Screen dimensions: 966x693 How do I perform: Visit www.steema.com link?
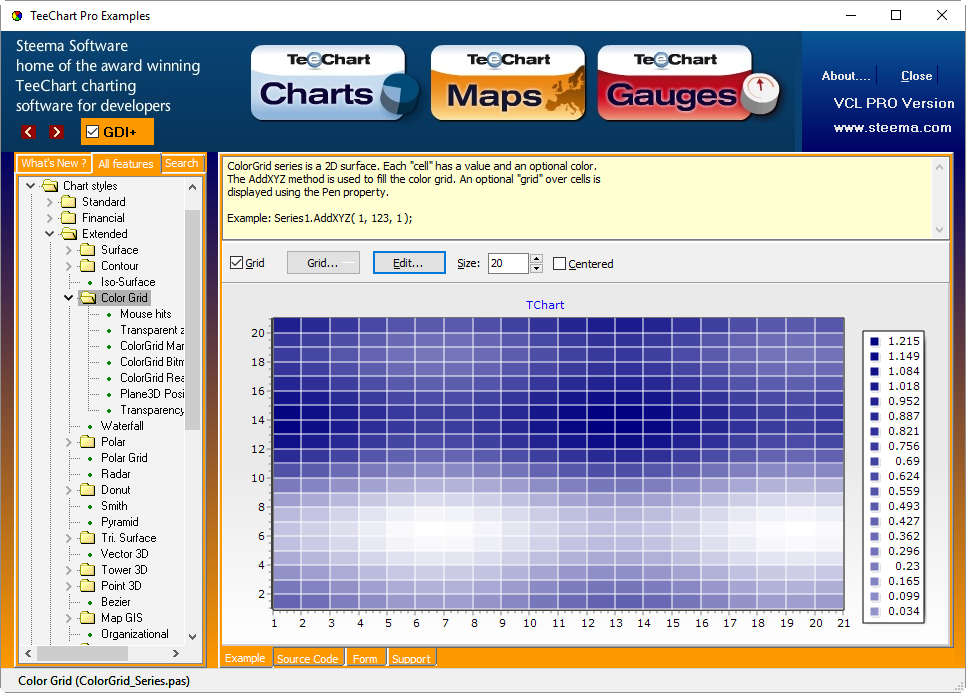(x=892, y=128)
